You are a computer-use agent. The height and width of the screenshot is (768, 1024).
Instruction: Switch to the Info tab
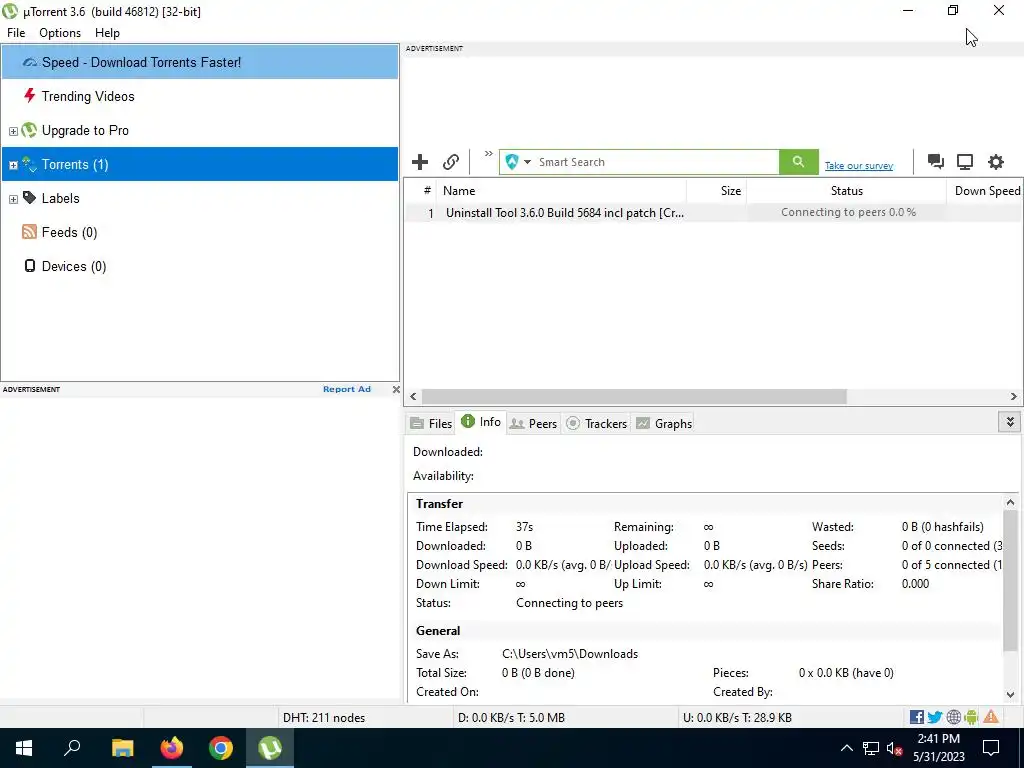click(x=481, y=422)
